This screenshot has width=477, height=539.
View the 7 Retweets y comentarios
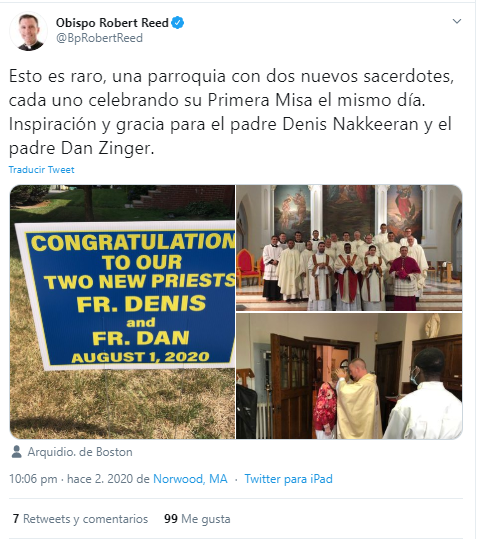pos(80,519)
